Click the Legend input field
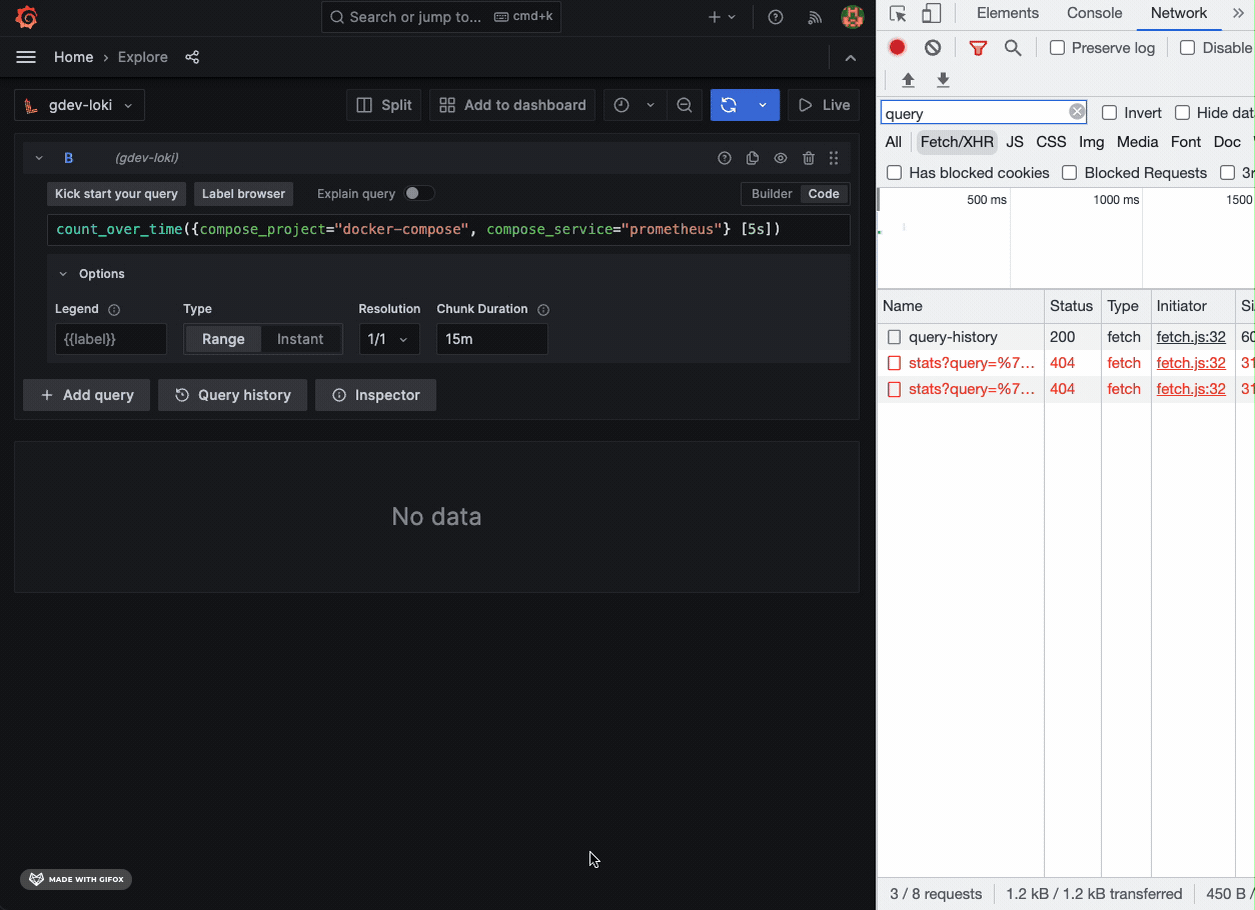 [x=110, y=338]
